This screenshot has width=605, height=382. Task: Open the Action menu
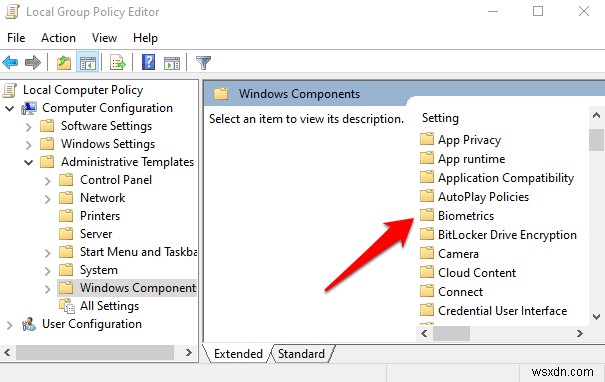(58, 38)
